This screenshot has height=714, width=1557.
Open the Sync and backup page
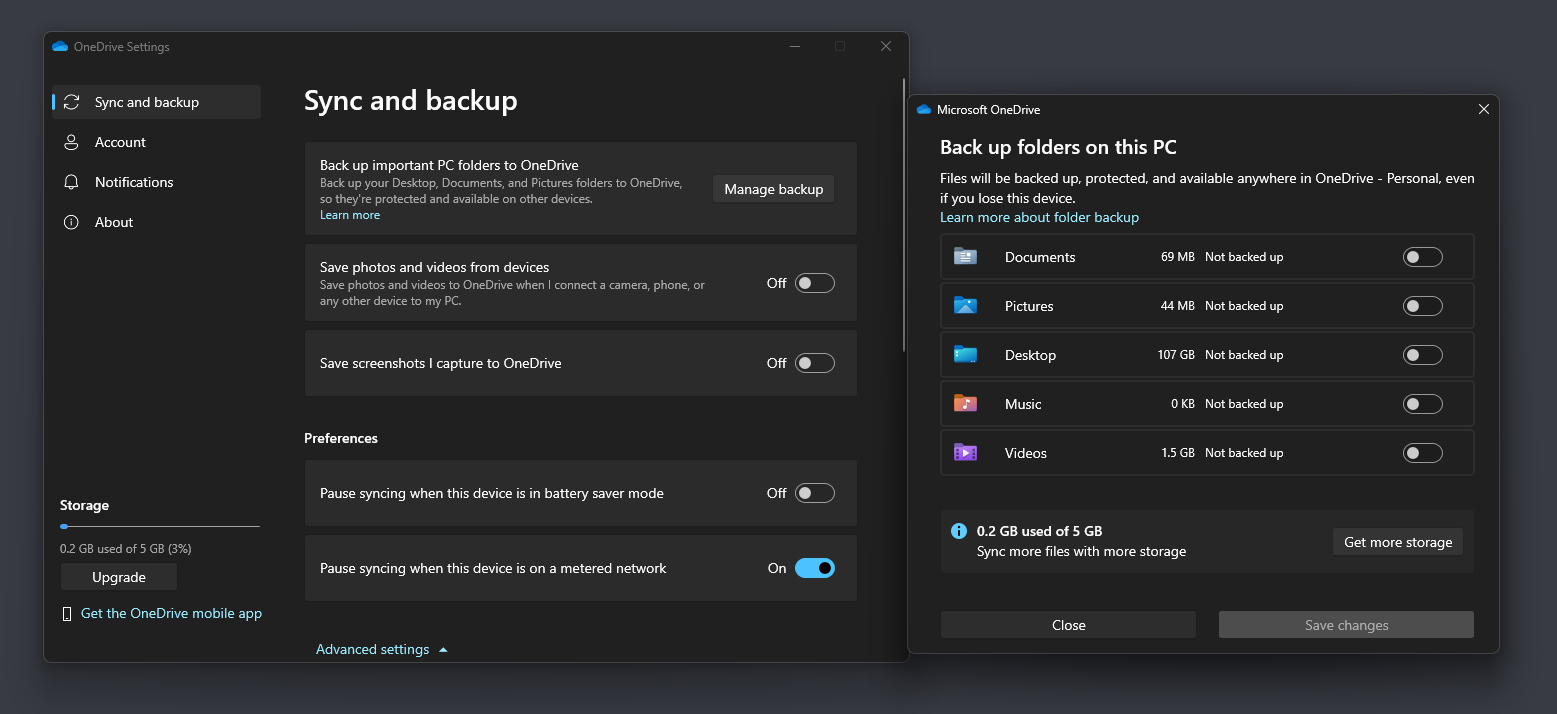(156, 102)
